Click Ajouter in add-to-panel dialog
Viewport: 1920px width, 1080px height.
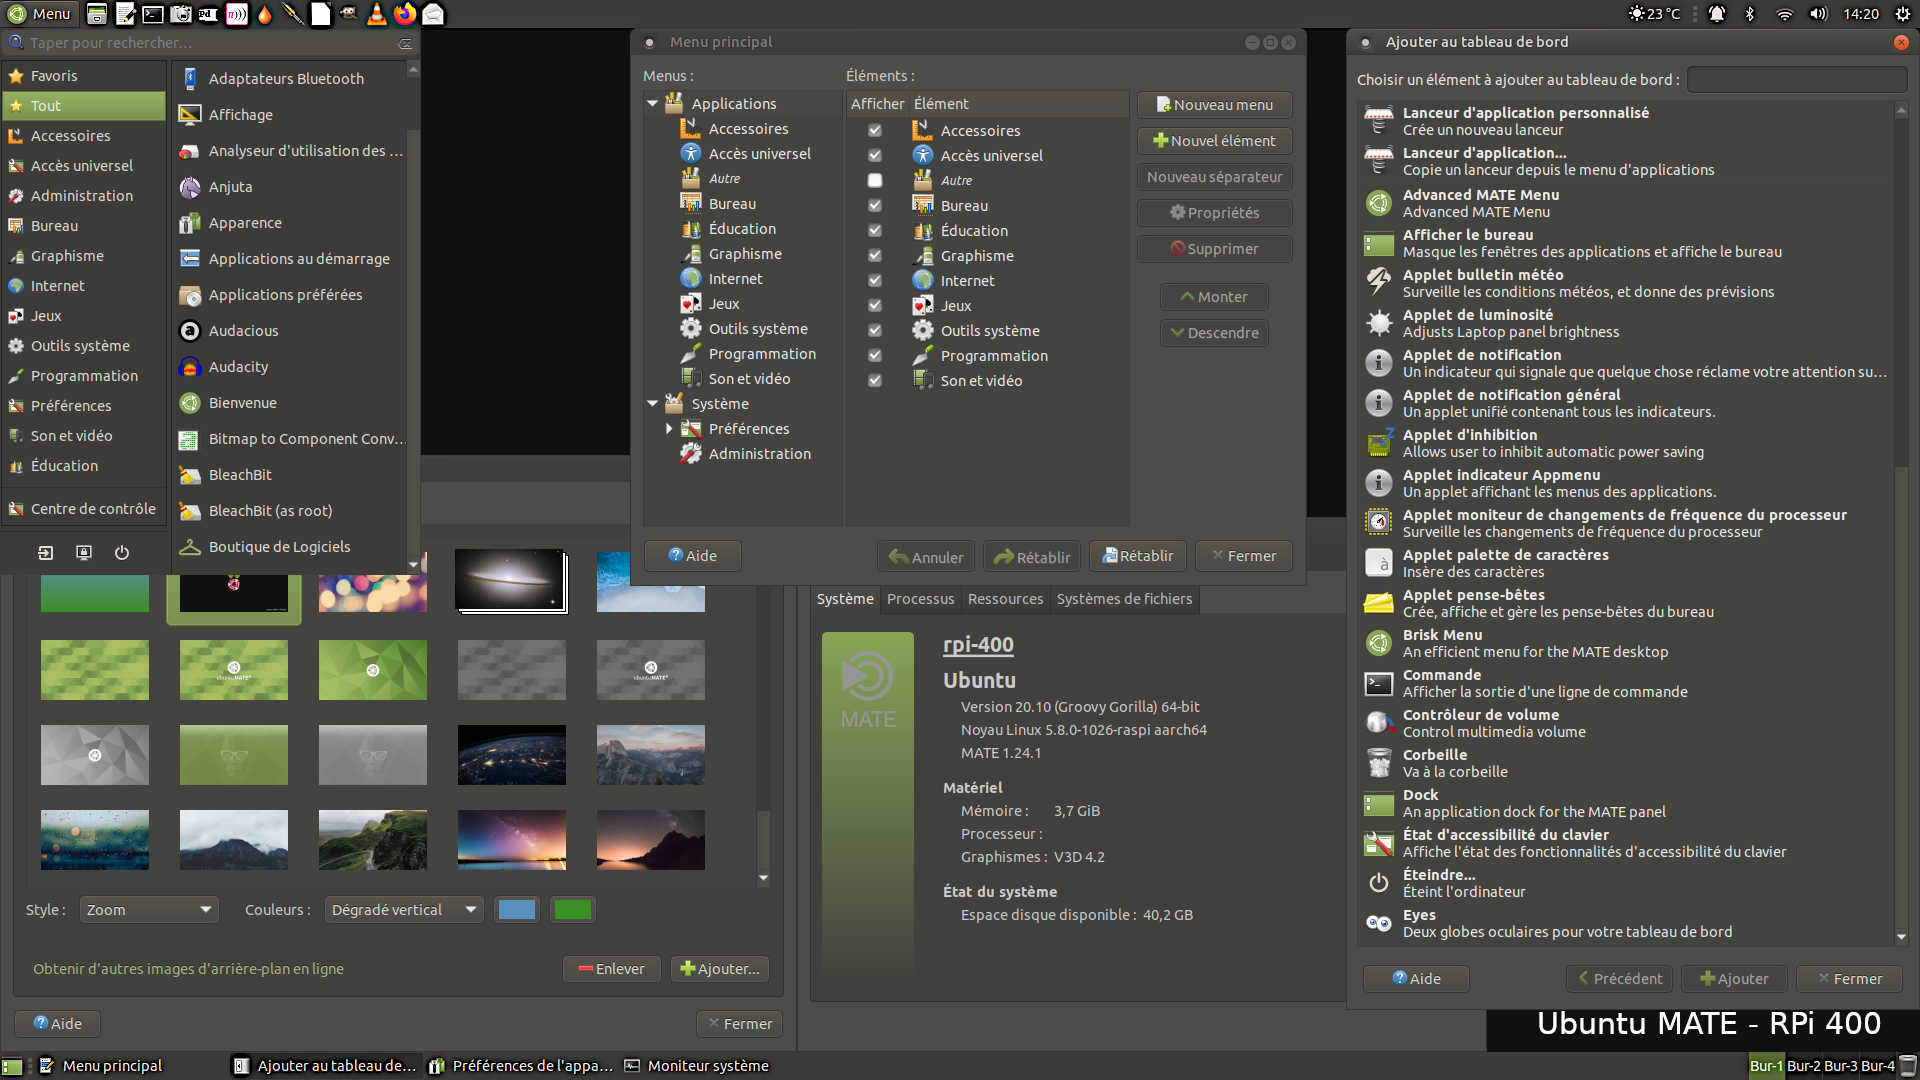point(1734,979)
